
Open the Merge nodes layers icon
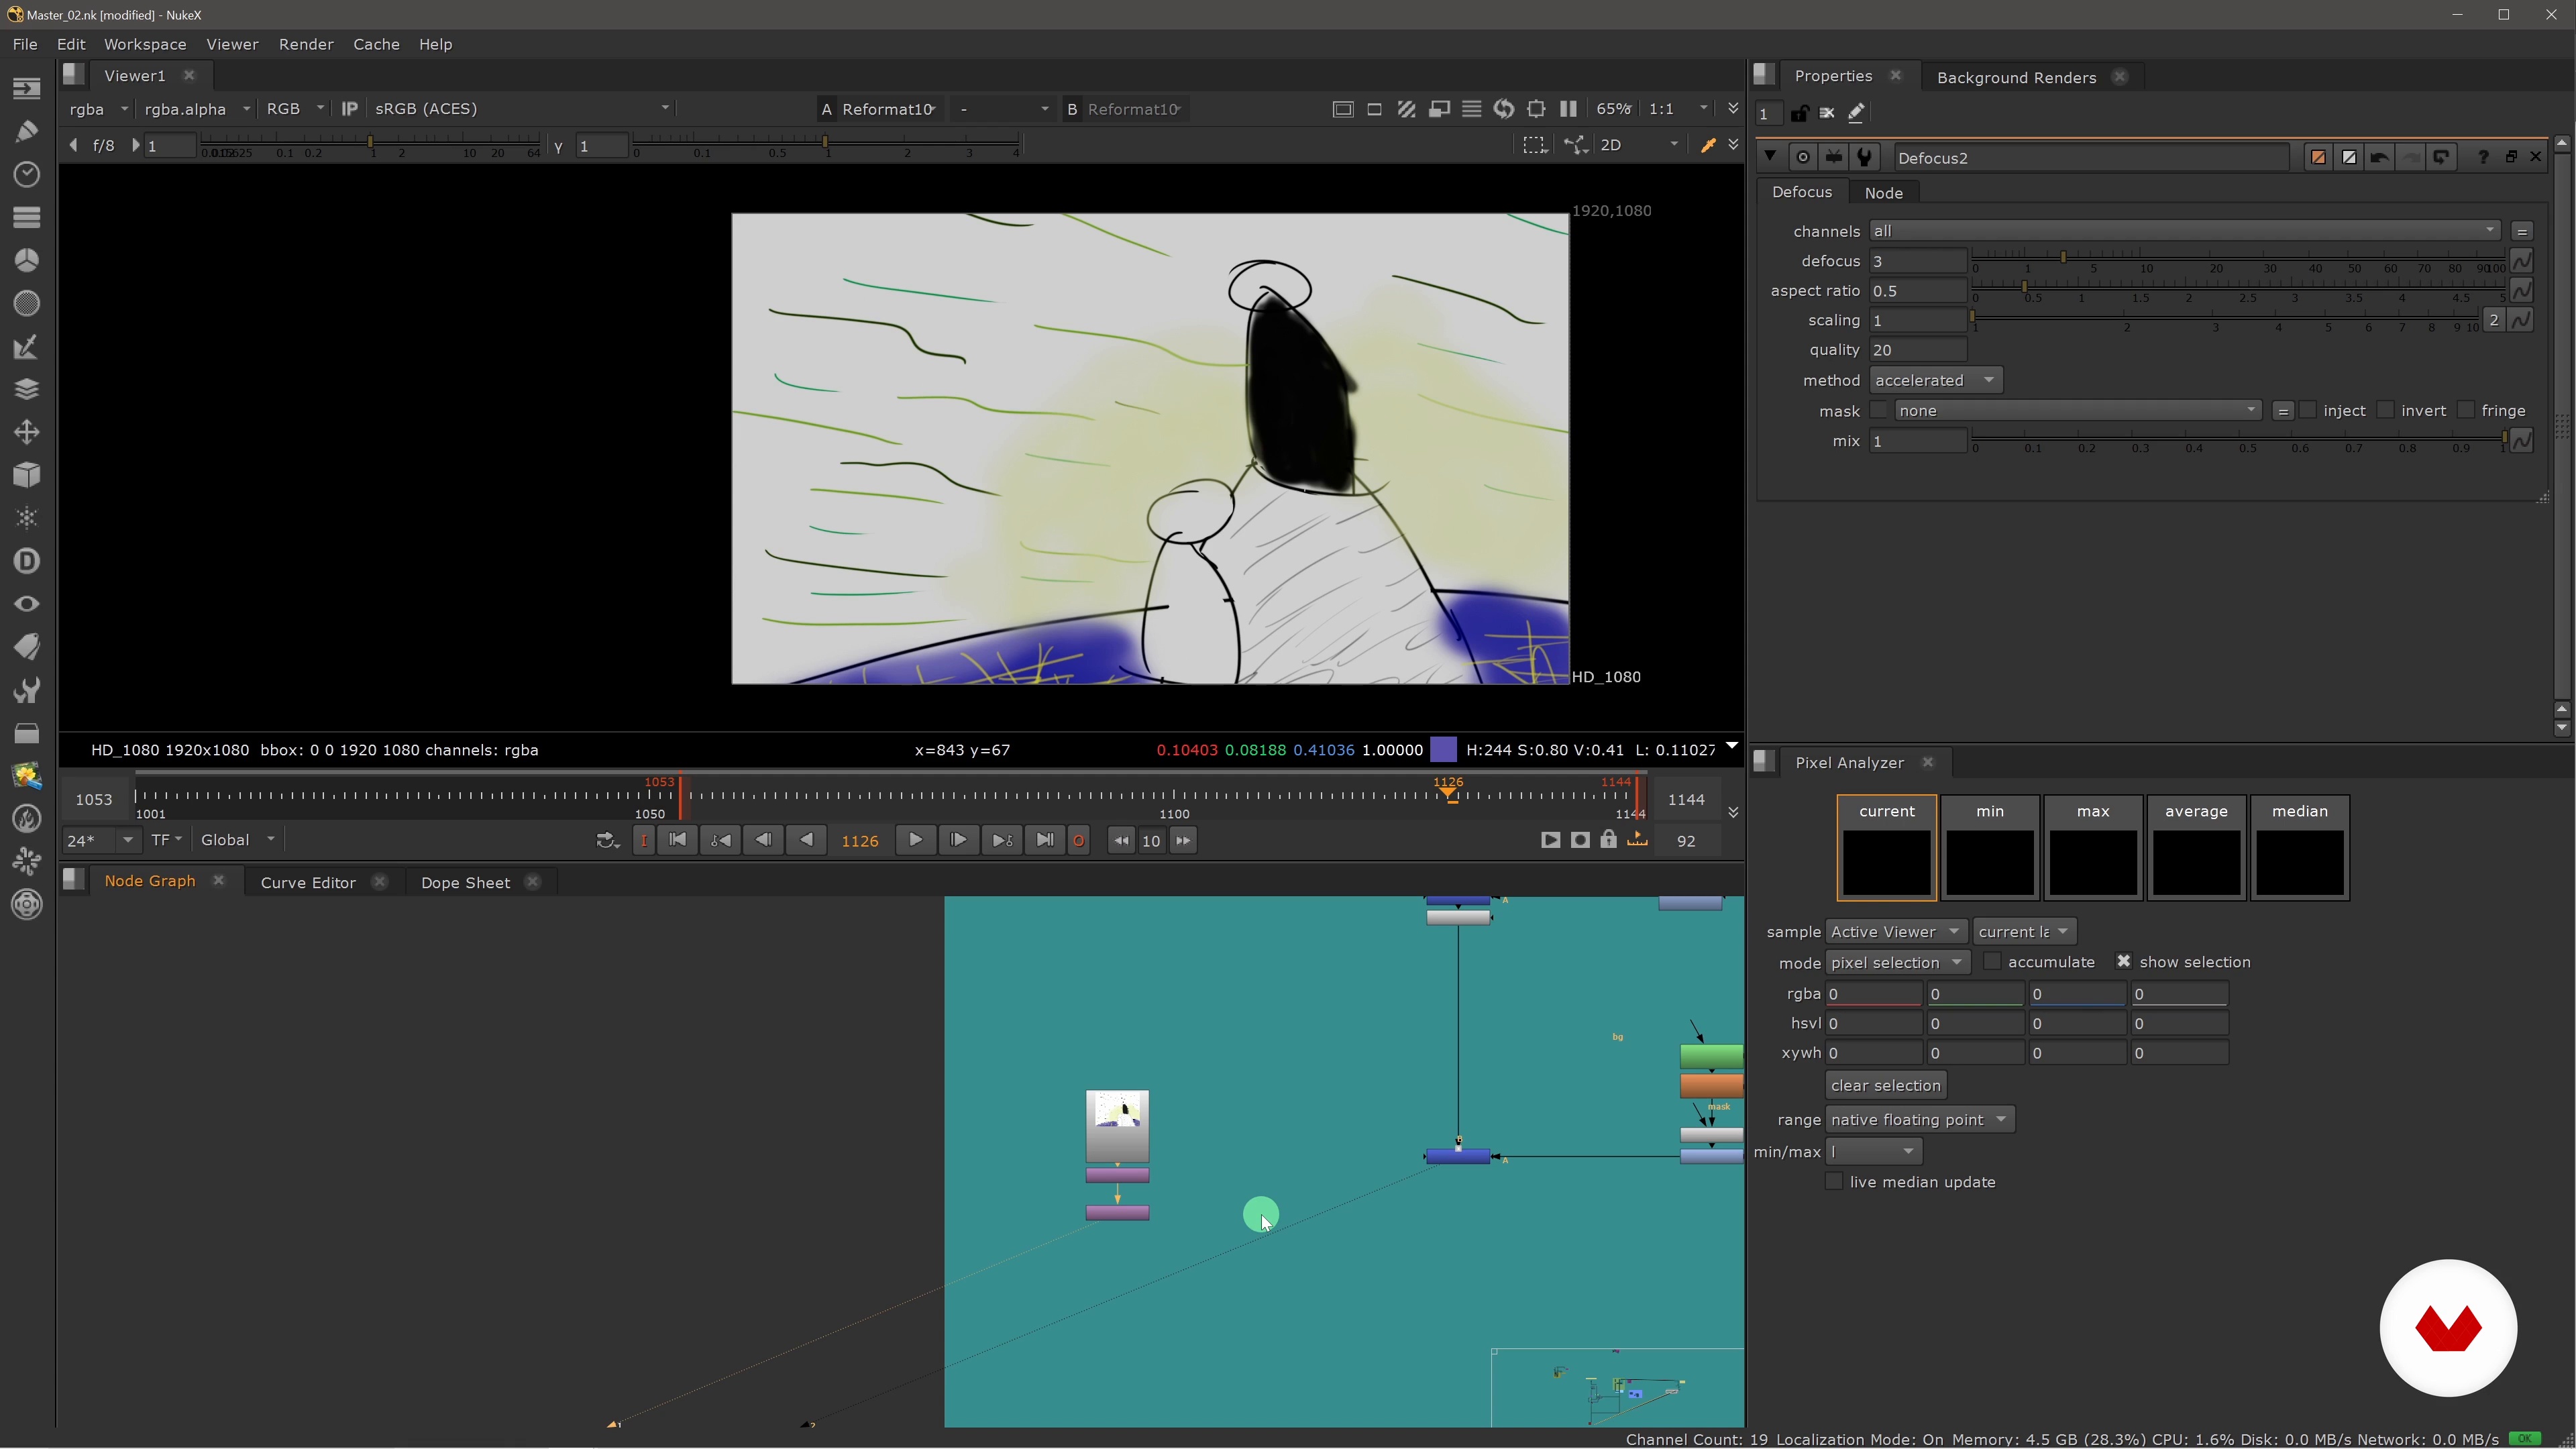tap(27, 389)
